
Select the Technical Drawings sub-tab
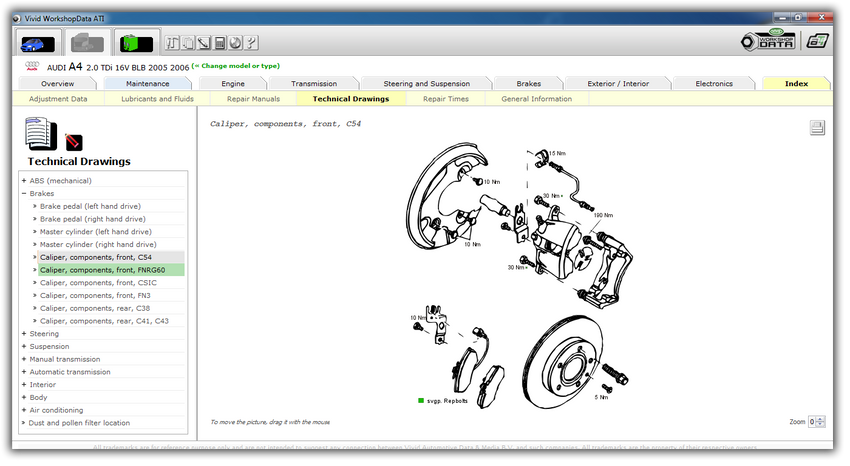click(x=351, y=99)
